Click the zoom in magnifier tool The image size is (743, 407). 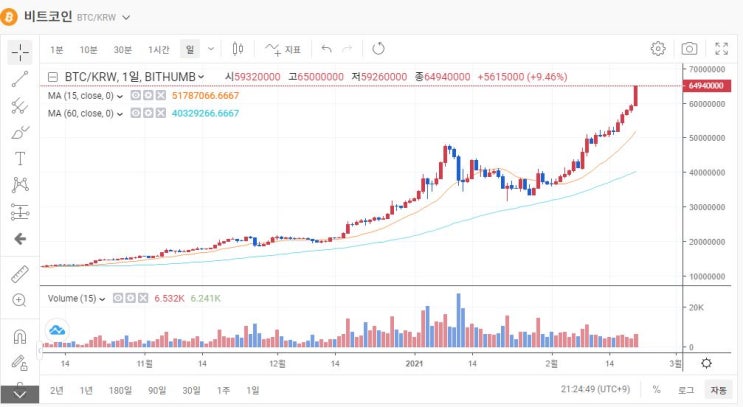click(x=19, y=300)
